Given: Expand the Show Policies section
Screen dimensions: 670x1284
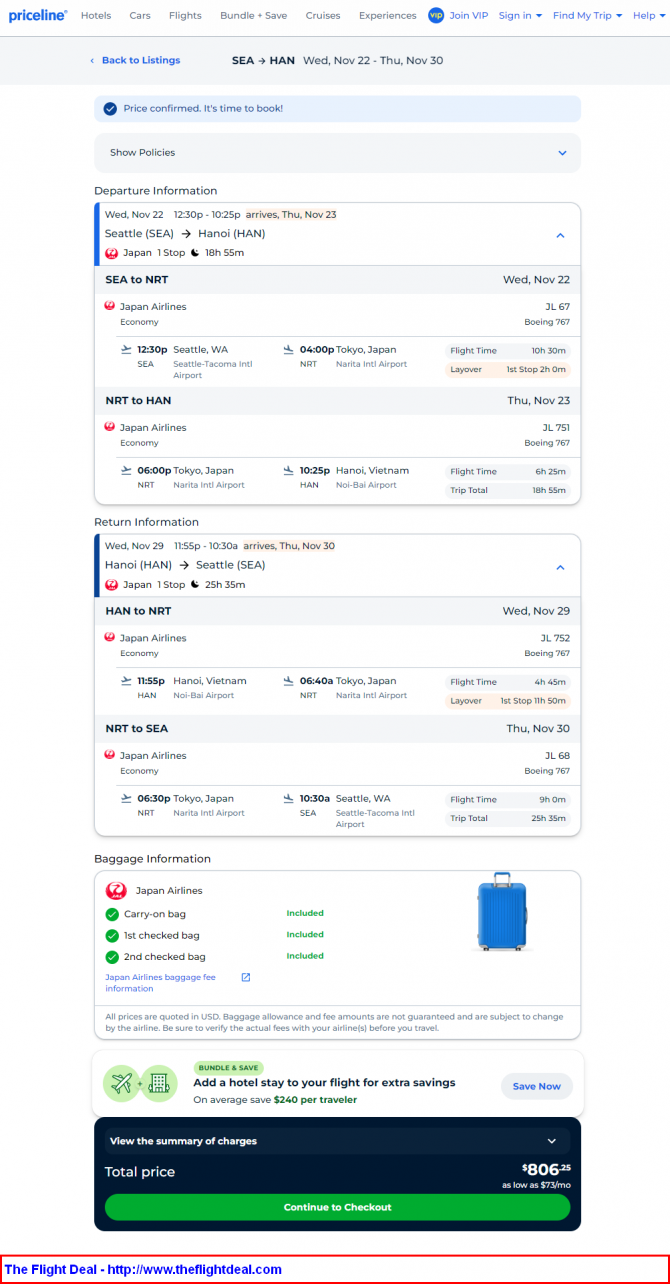Looking at the screenshot, I should click(337, 153).
